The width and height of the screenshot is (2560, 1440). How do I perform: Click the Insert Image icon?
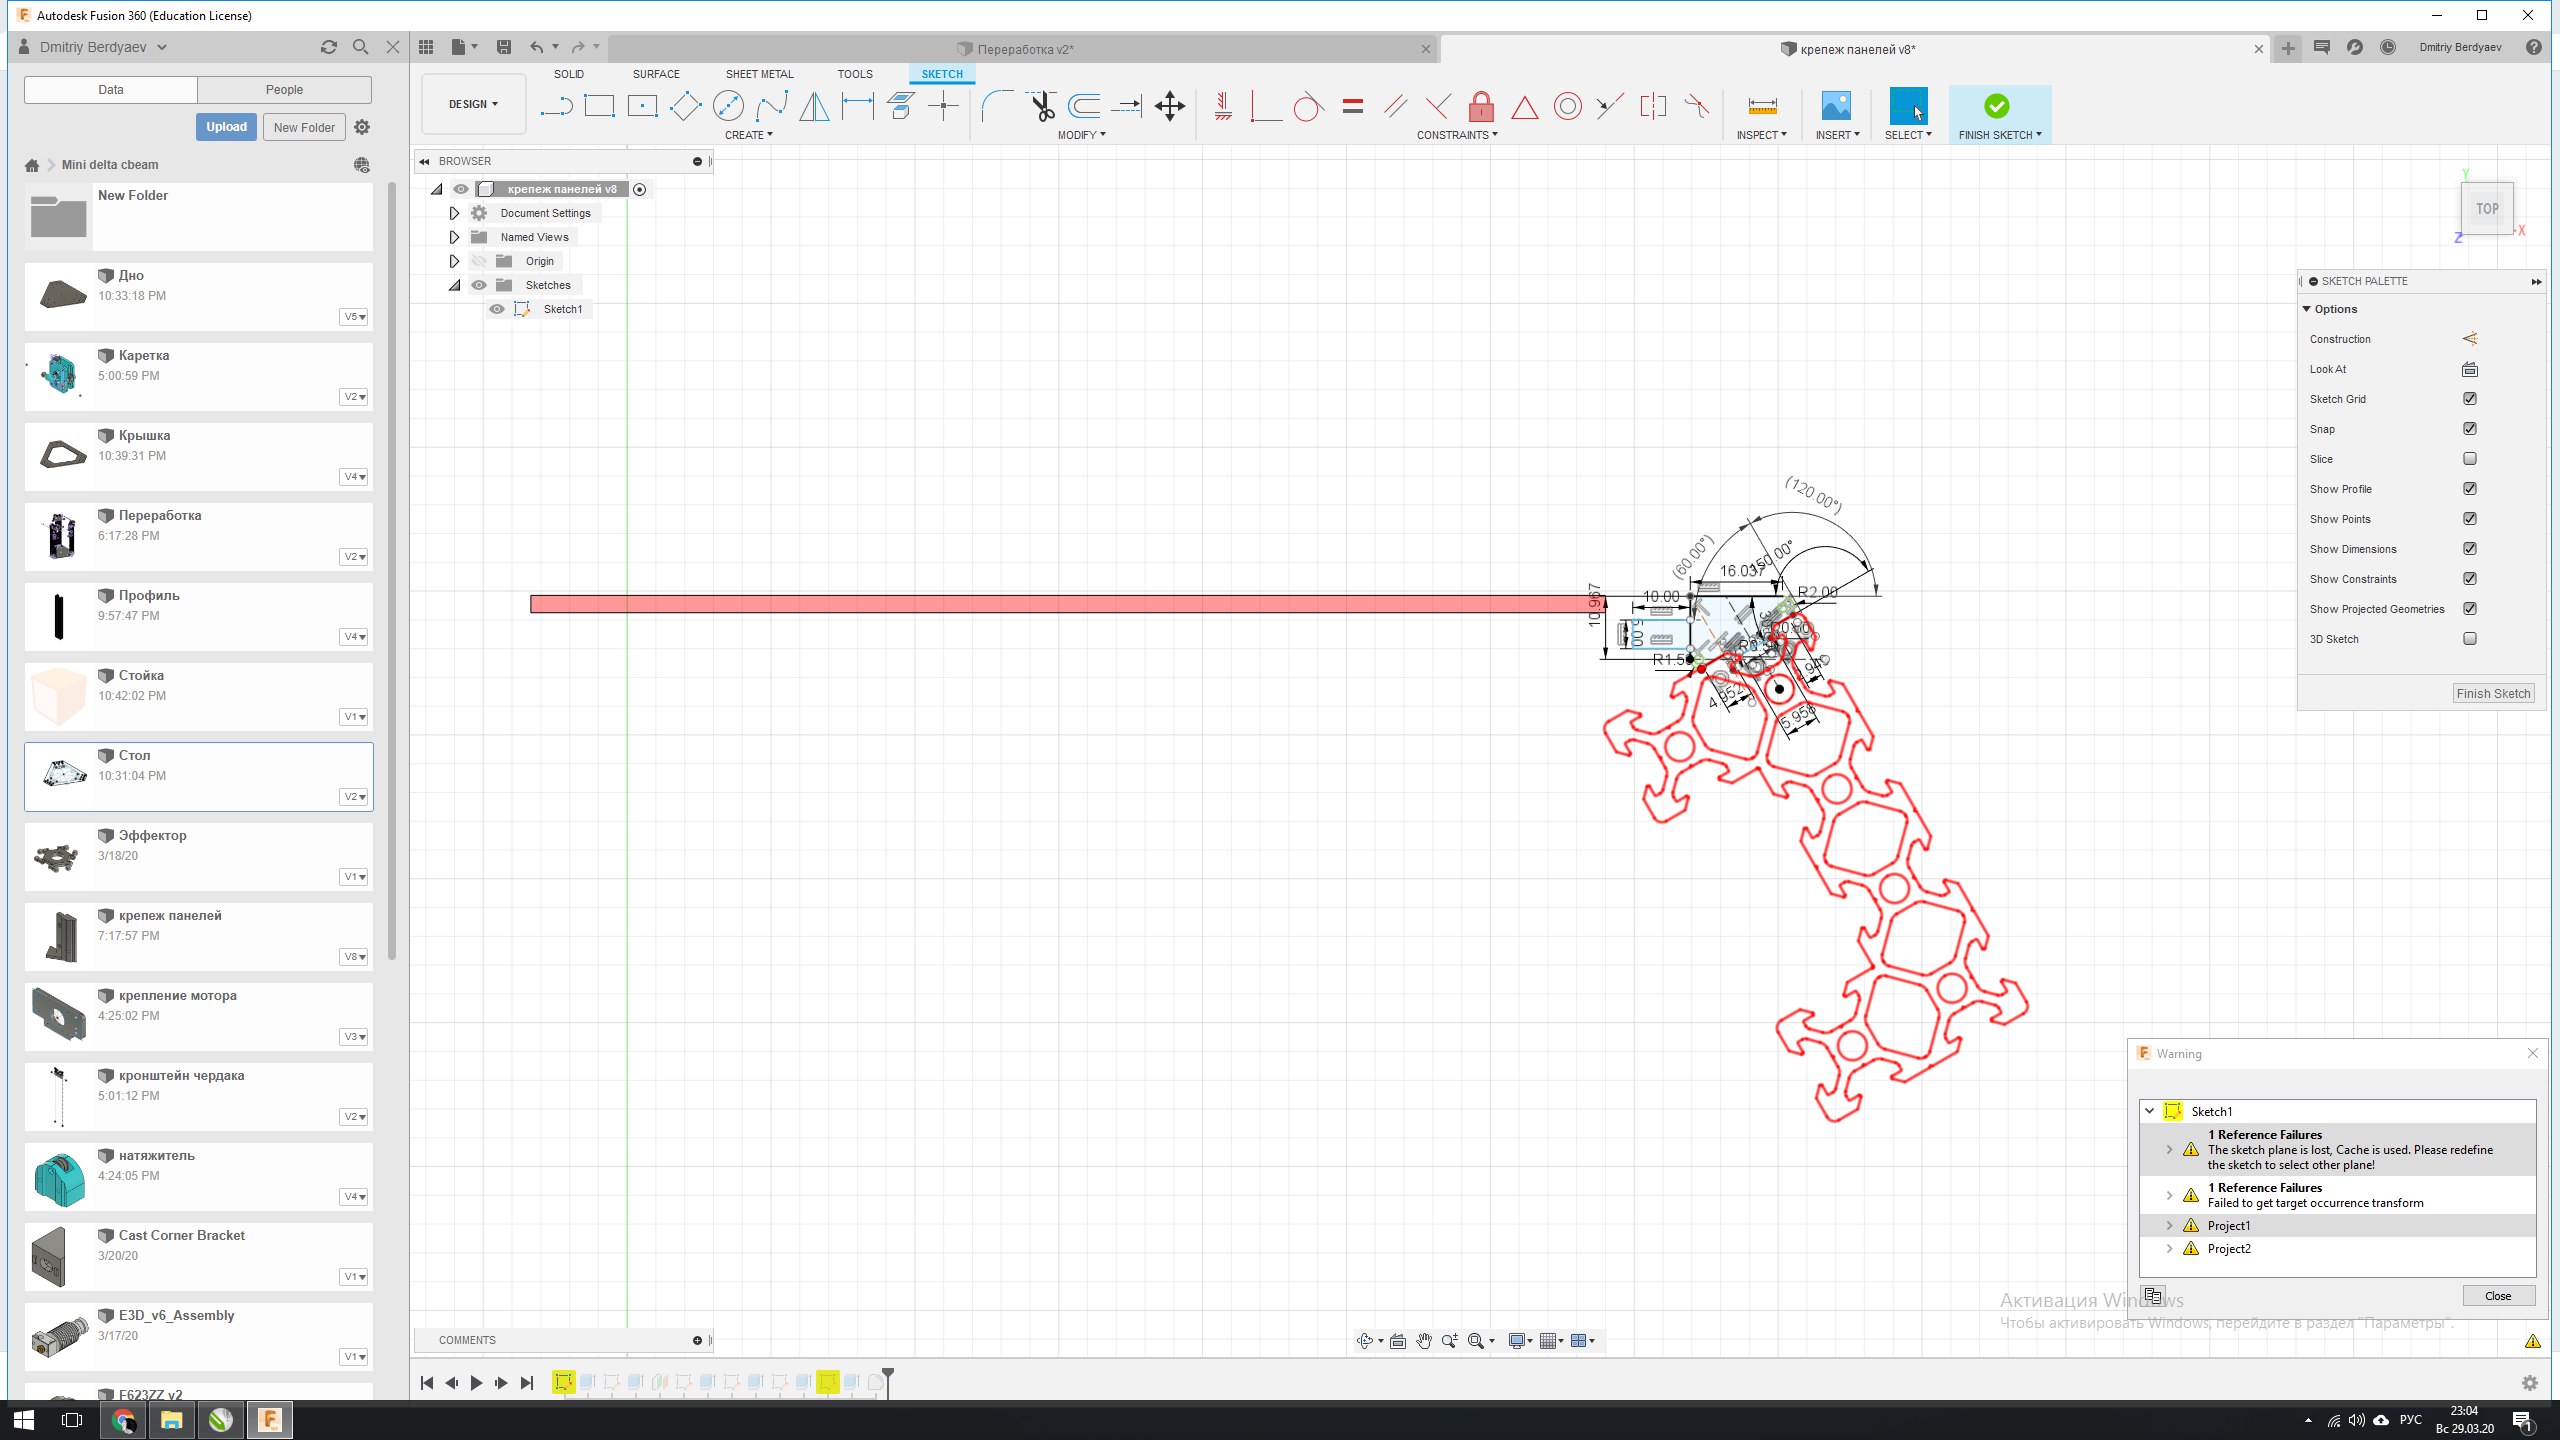pos(1836,106)
